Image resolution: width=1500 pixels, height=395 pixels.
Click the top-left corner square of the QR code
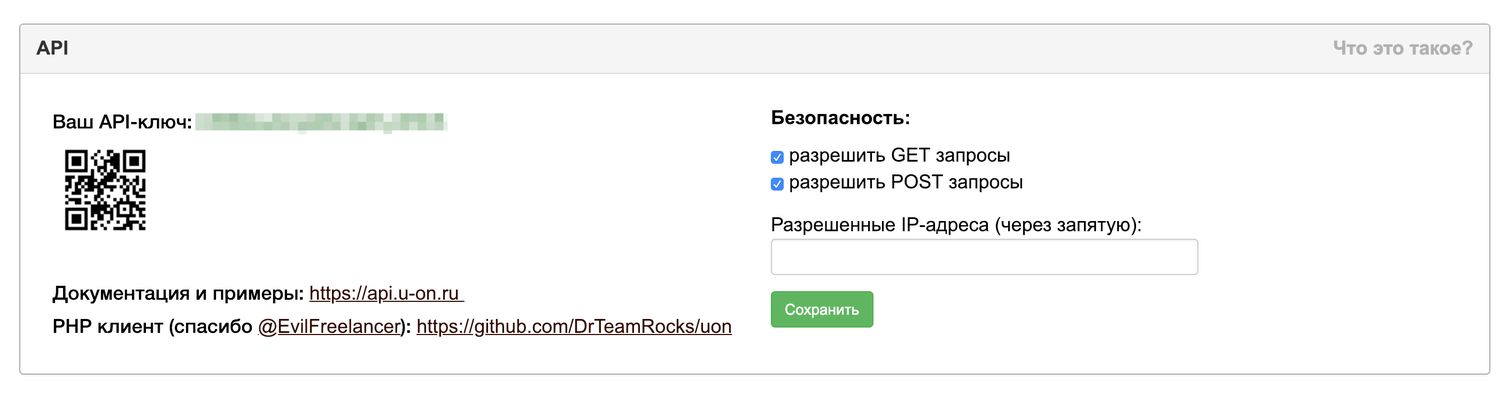pyautogui.click(x=76, y=161)
